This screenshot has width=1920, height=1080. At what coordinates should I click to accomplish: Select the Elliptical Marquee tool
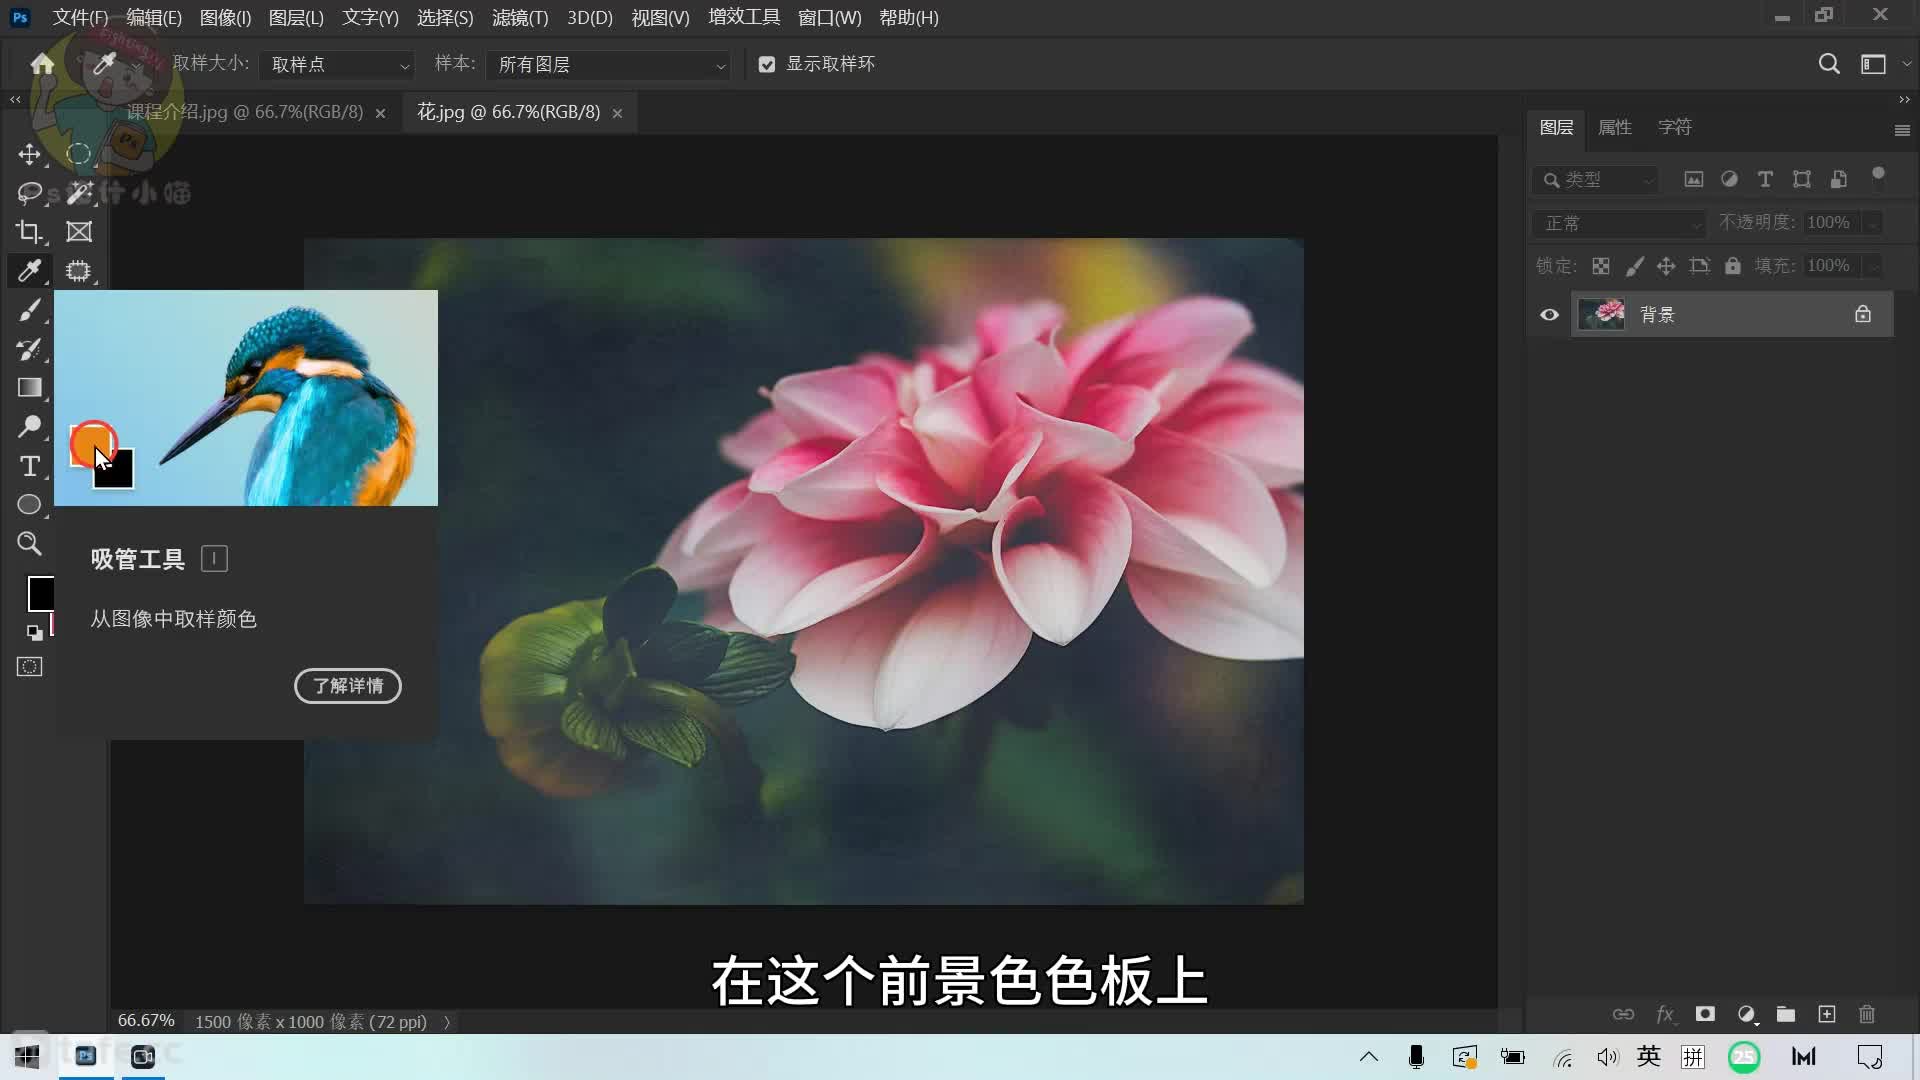pyautogui.click(x=78, y=154)
